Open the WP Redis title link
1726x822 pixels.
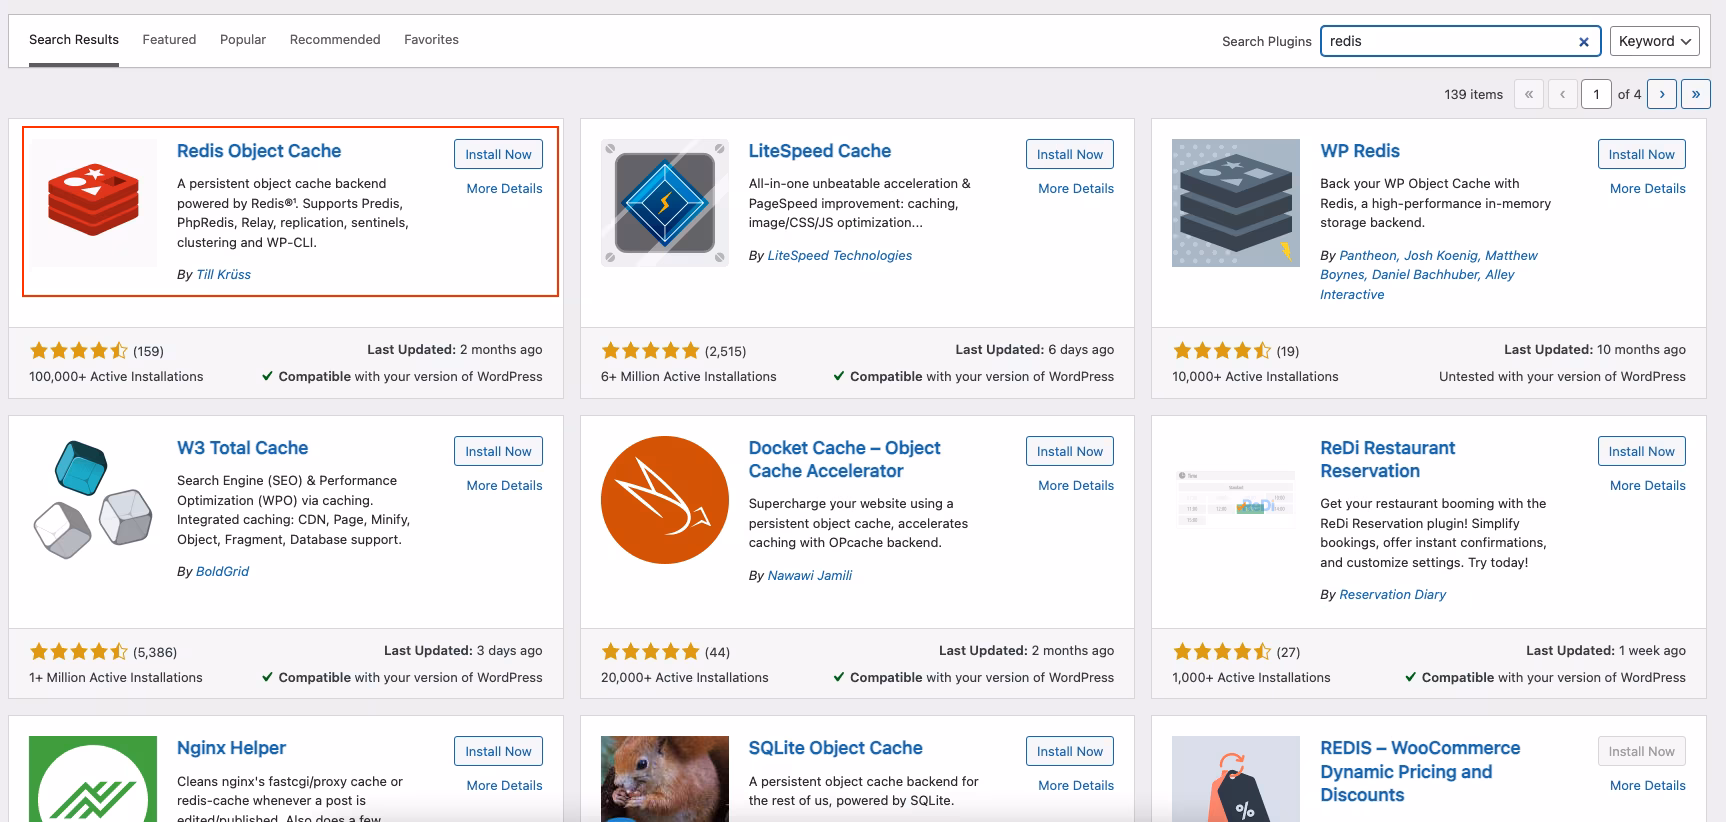pos(1360,151)
